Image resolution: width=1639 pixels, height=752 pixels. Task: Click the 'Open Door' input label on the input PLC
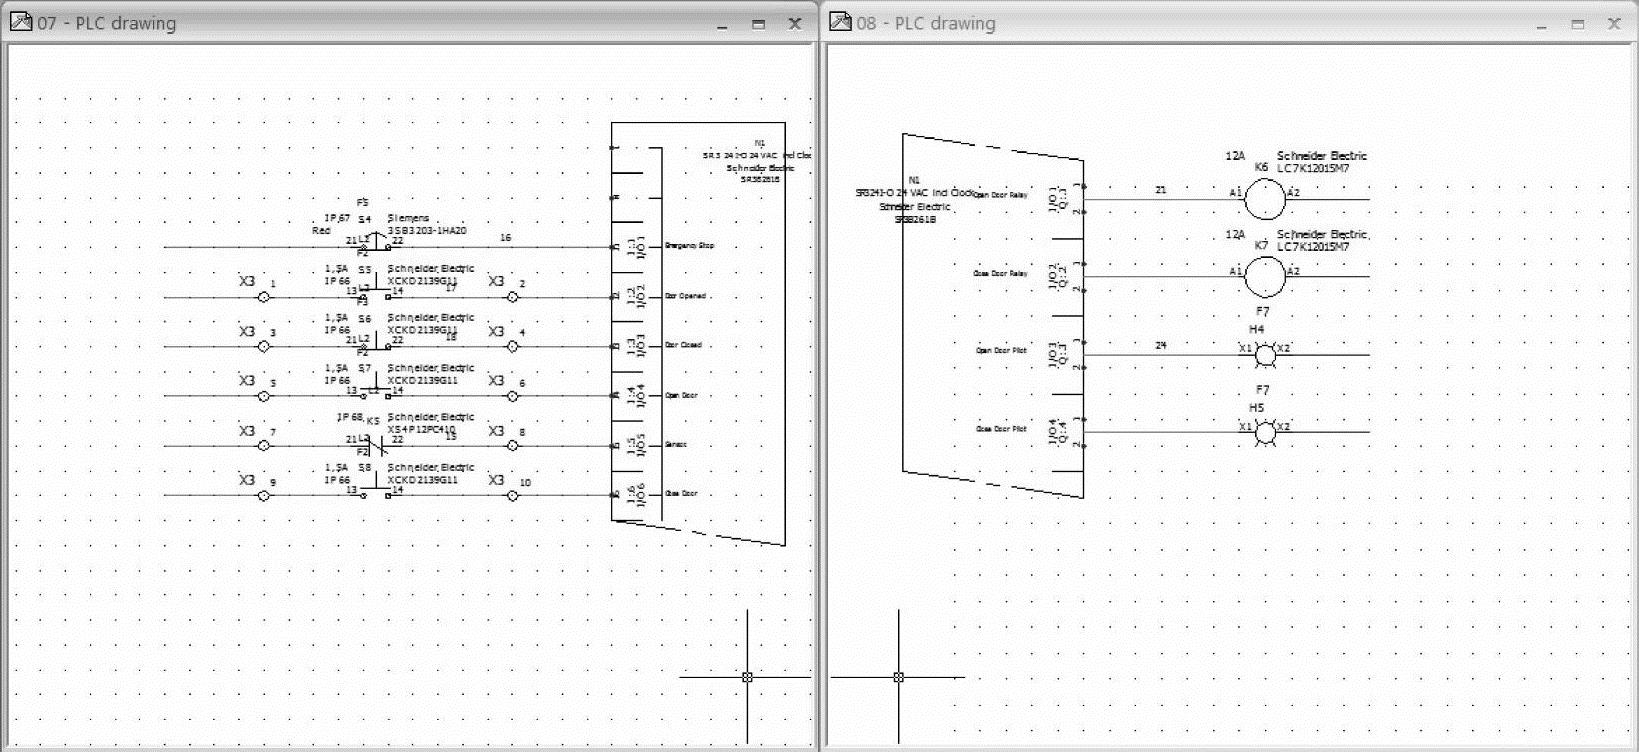click(681, 395)
